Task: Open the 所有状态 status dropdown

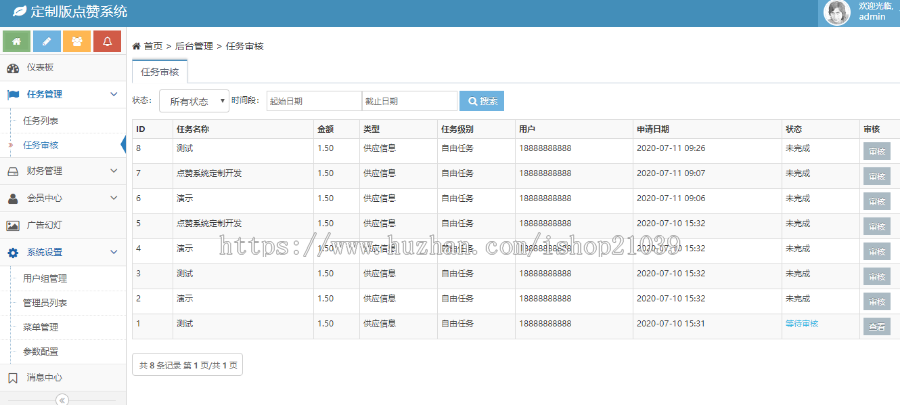Action: pyautogui.click(x=193, y=101)
